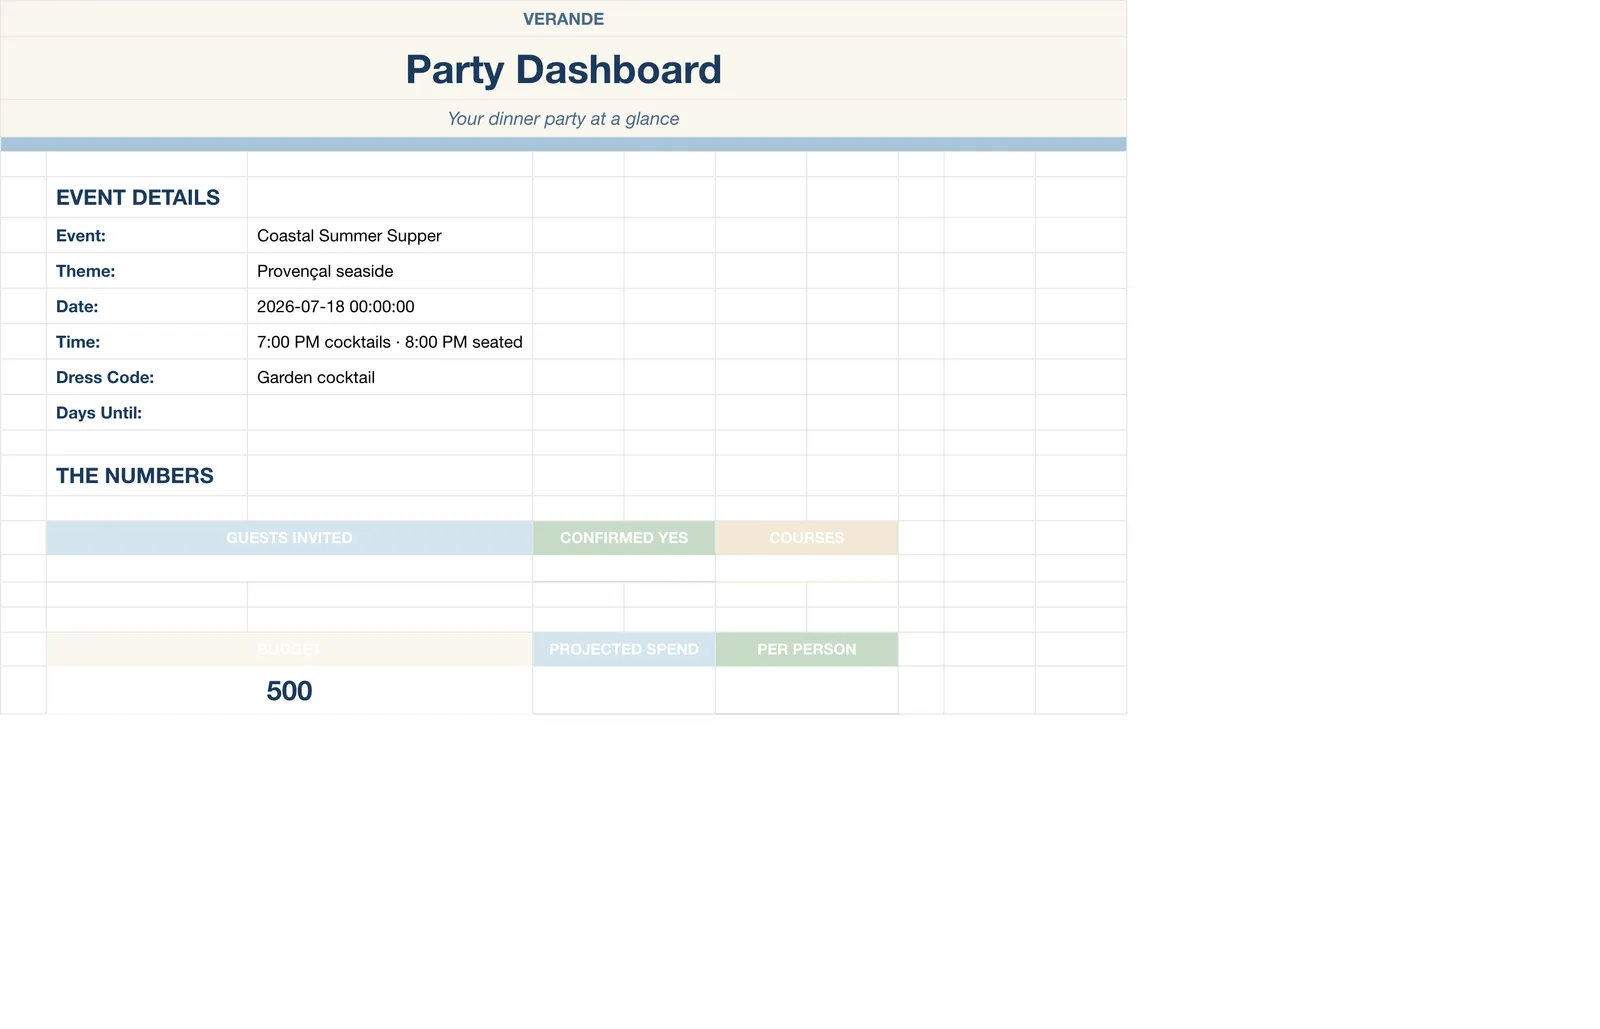Select the 'Days Until:' label cell

[147, 413]
